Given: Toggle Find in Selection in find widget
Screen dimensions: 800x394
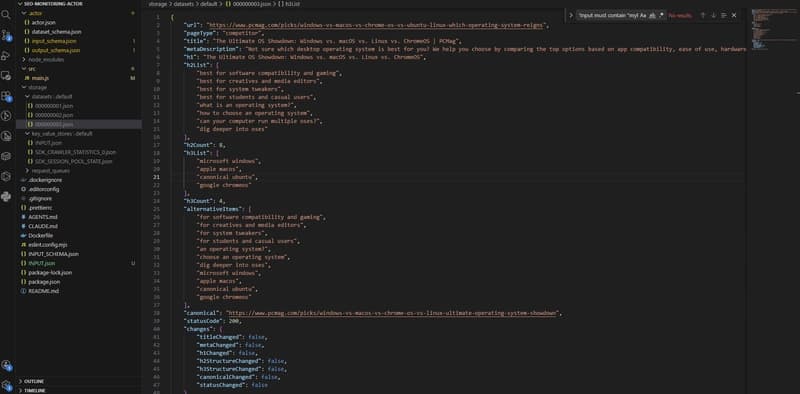Looking at the screenshot, I should tap(723, 15).
